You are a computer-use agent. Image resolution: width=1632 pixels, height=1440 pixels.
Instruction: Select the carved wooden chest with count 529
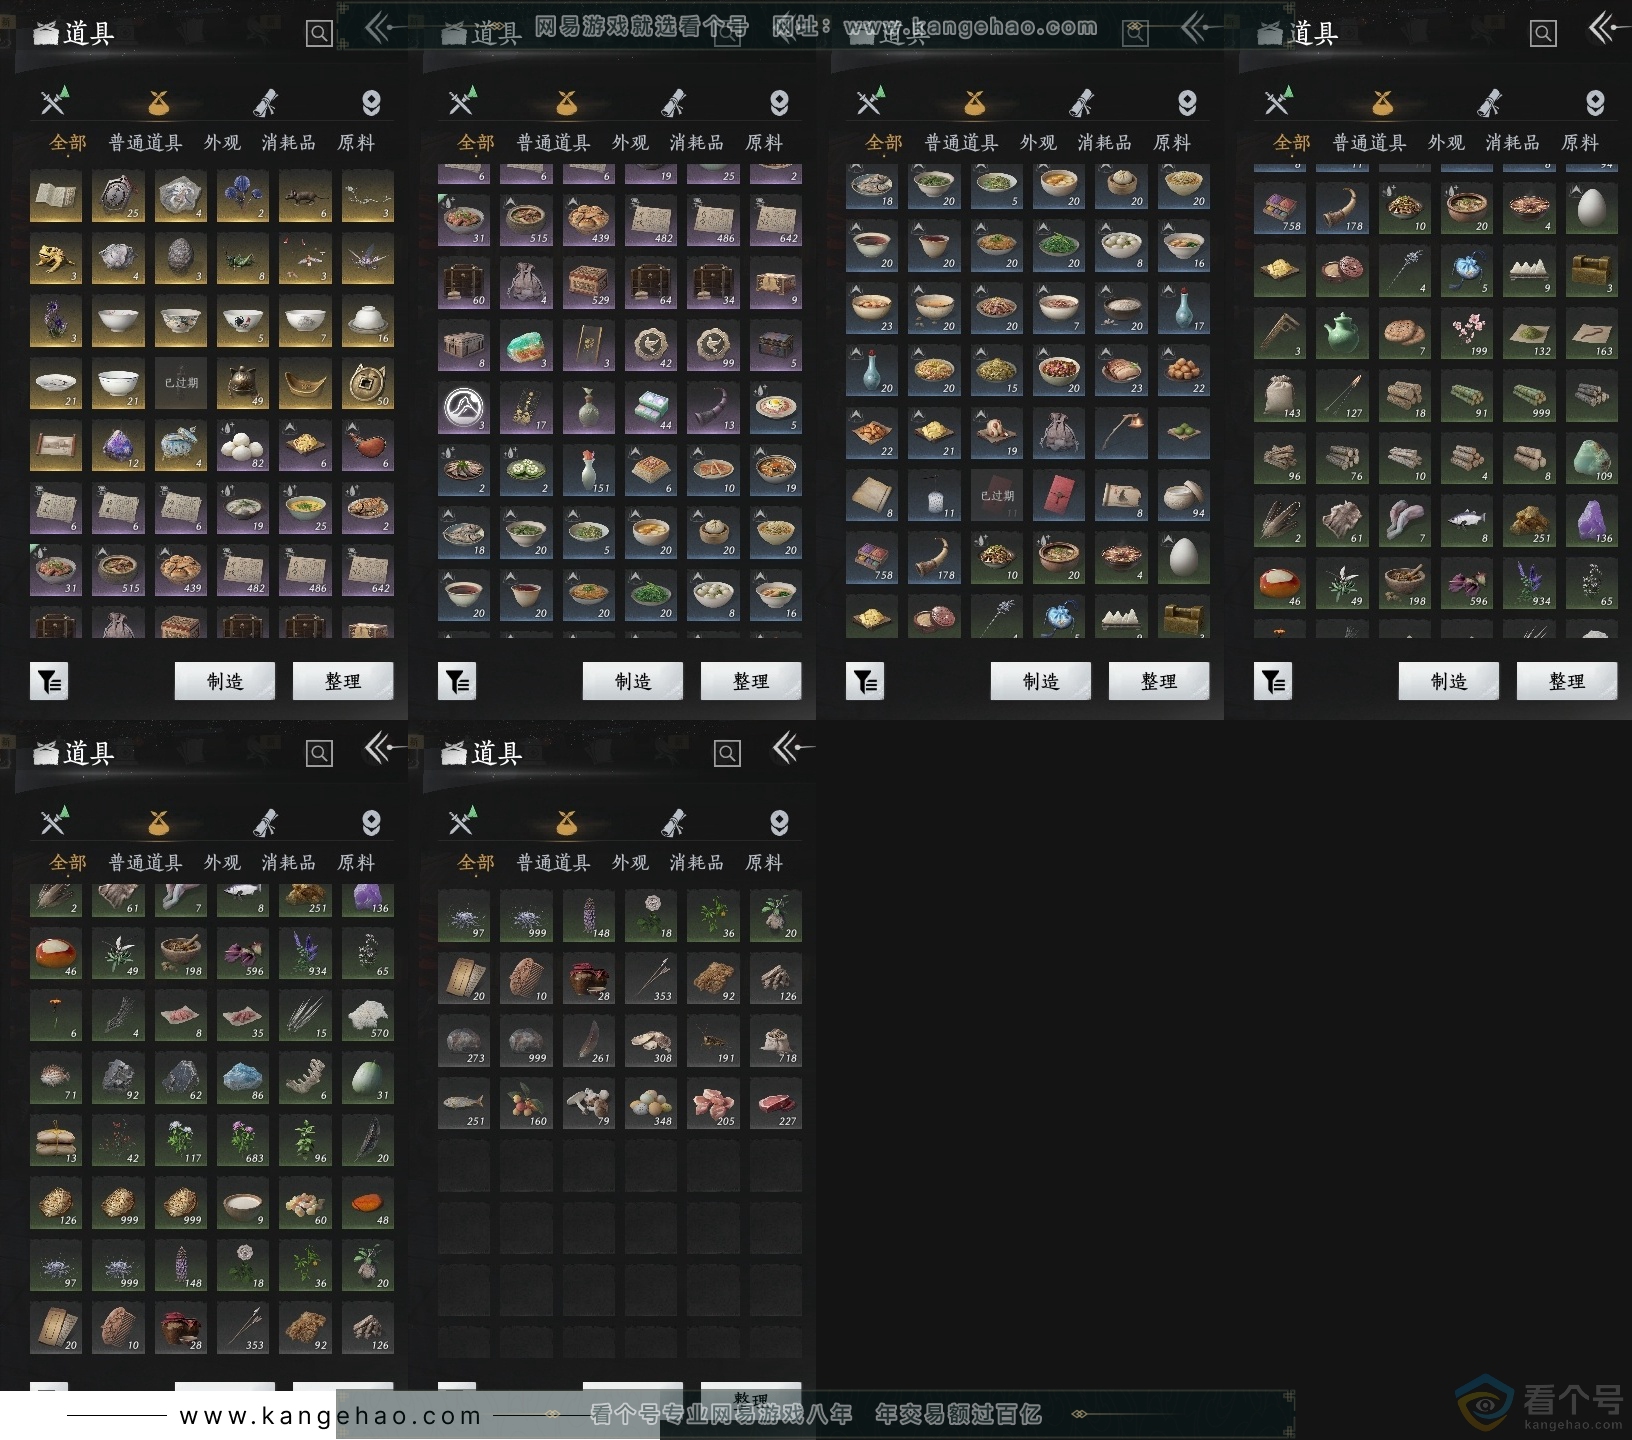coord(589,284)
